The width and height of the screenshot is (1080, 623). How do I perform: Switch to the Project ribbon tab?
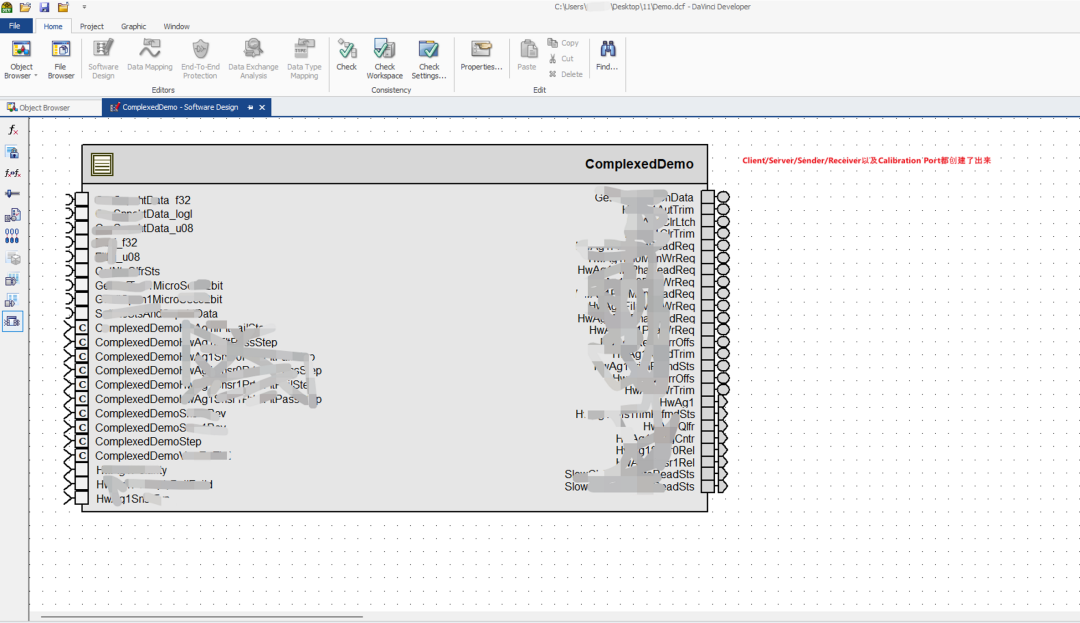click(91, 26)
